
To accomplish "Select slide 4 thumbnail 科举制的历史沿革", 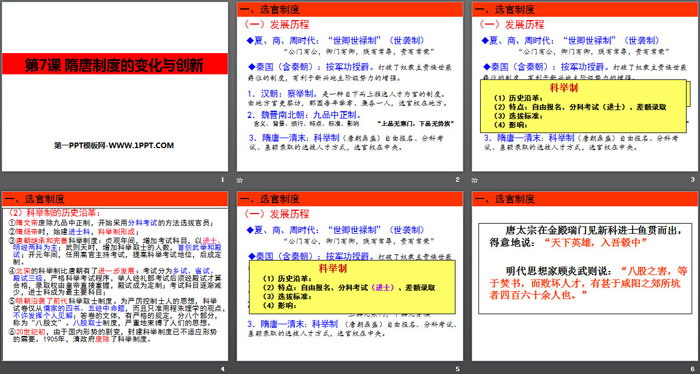I will coord(115,276).
